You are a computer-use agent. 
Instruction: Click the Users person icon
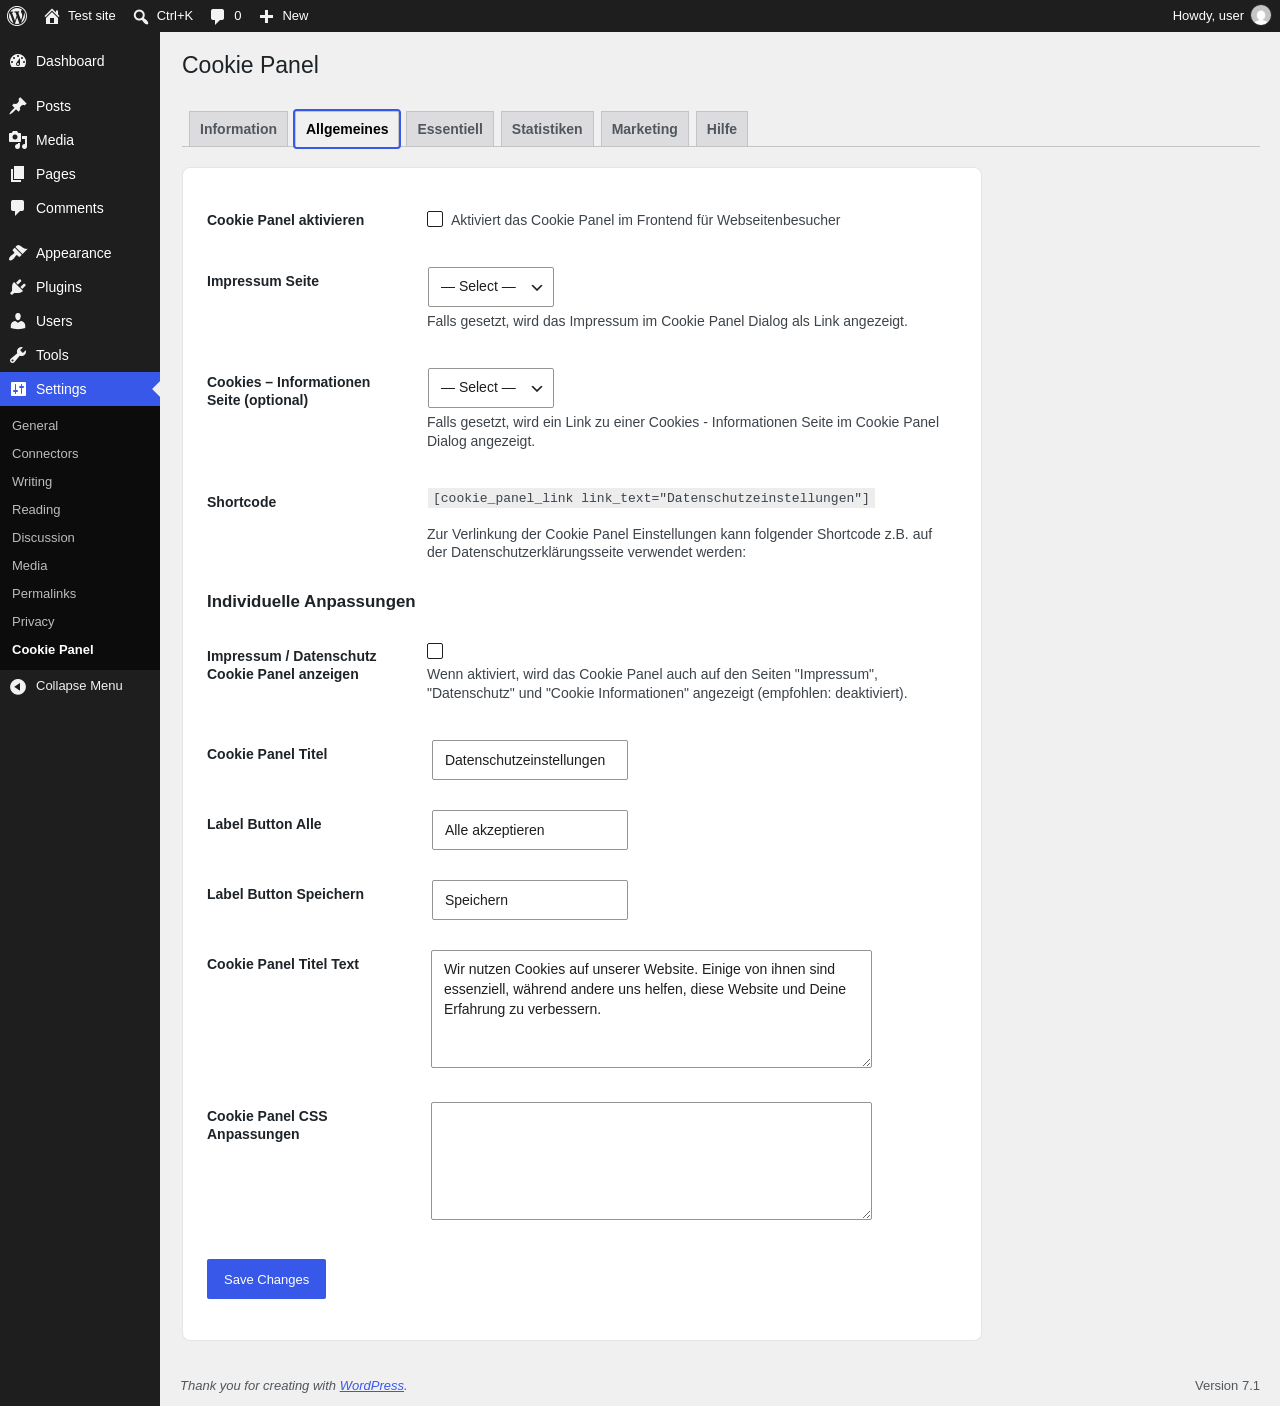coord(18,321)
